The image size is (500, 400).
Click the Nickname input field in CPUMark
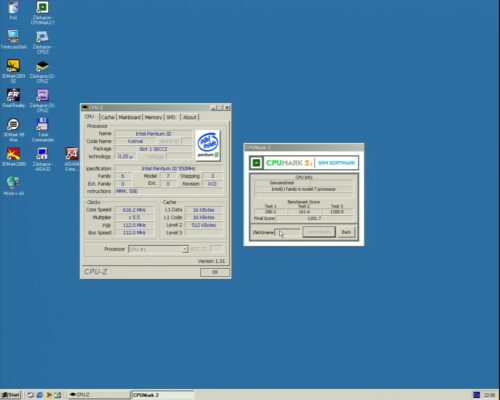click(287, 232)
